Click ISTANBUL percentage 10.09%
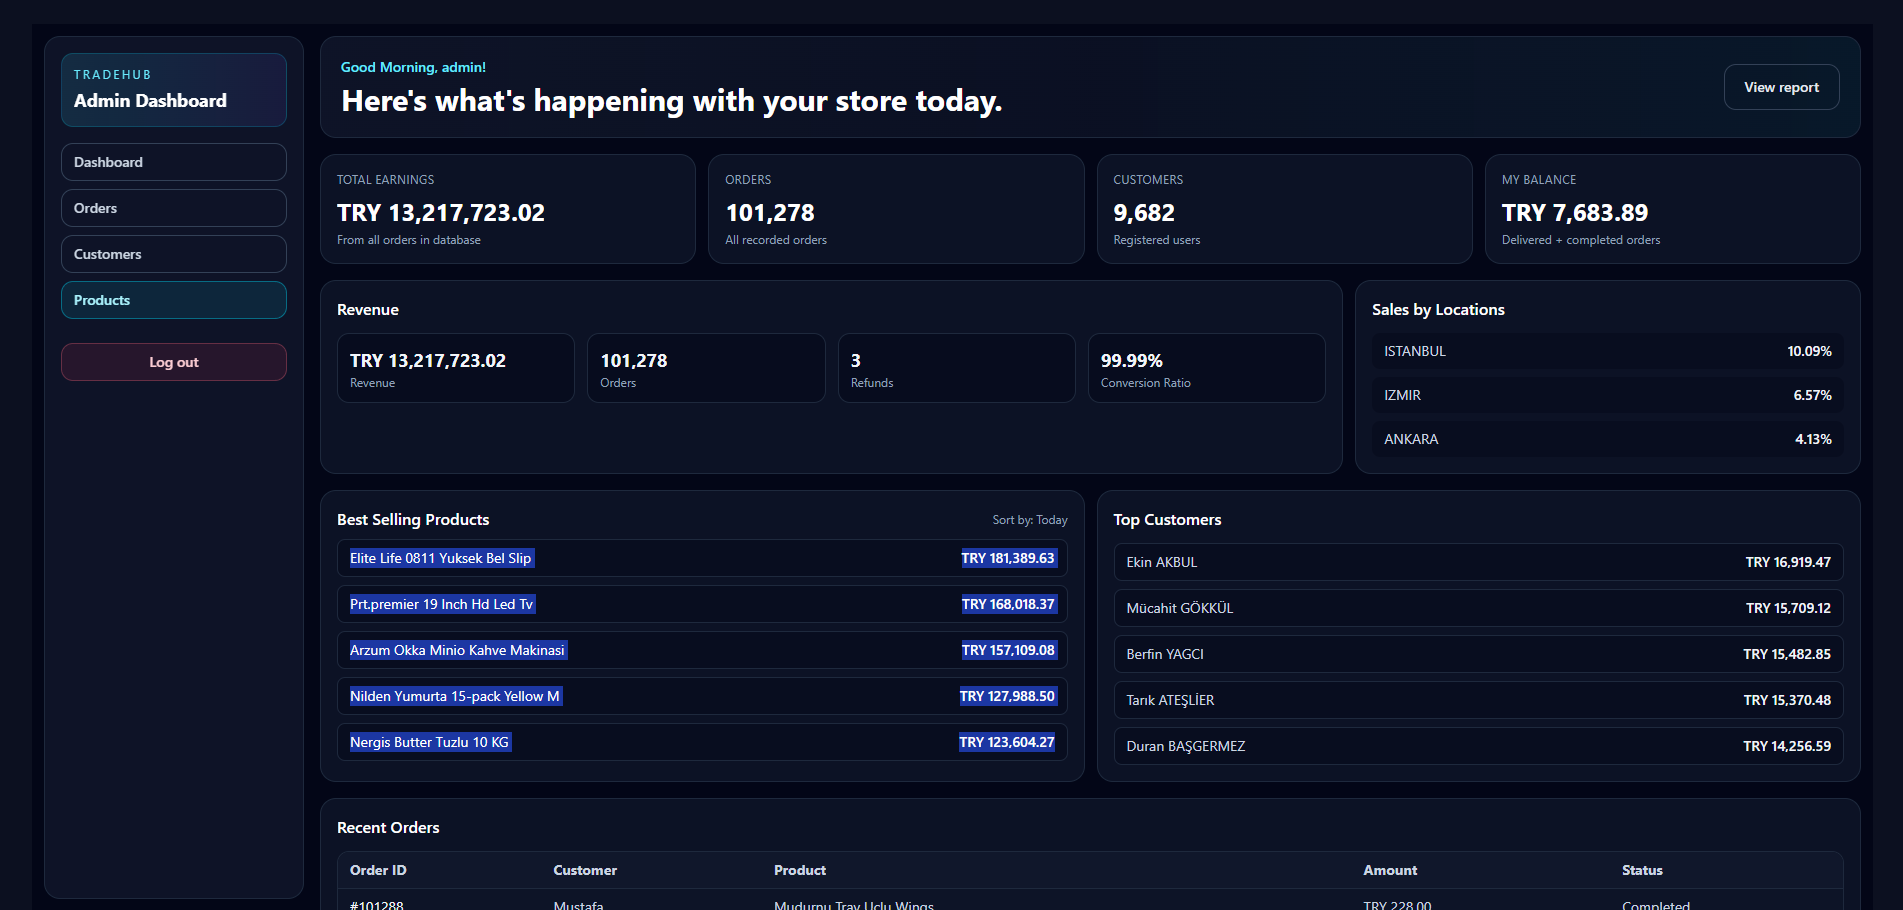Screen dimensions: 1903x910 1809,351
